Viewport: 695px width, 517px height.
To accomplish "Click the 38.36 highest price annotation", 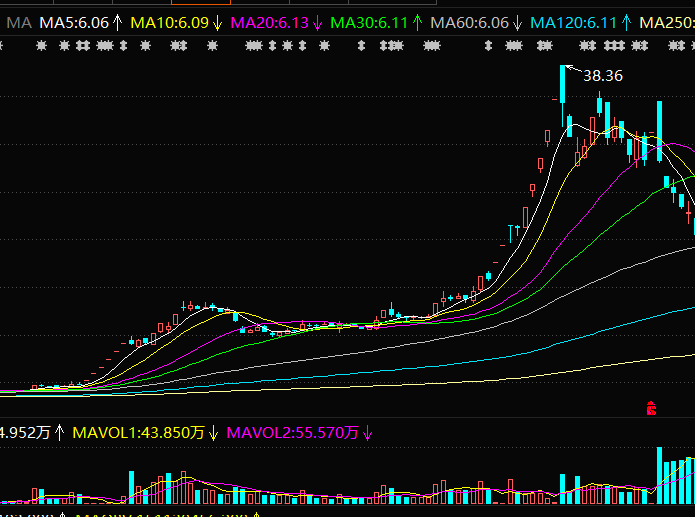I will (603, 76).
